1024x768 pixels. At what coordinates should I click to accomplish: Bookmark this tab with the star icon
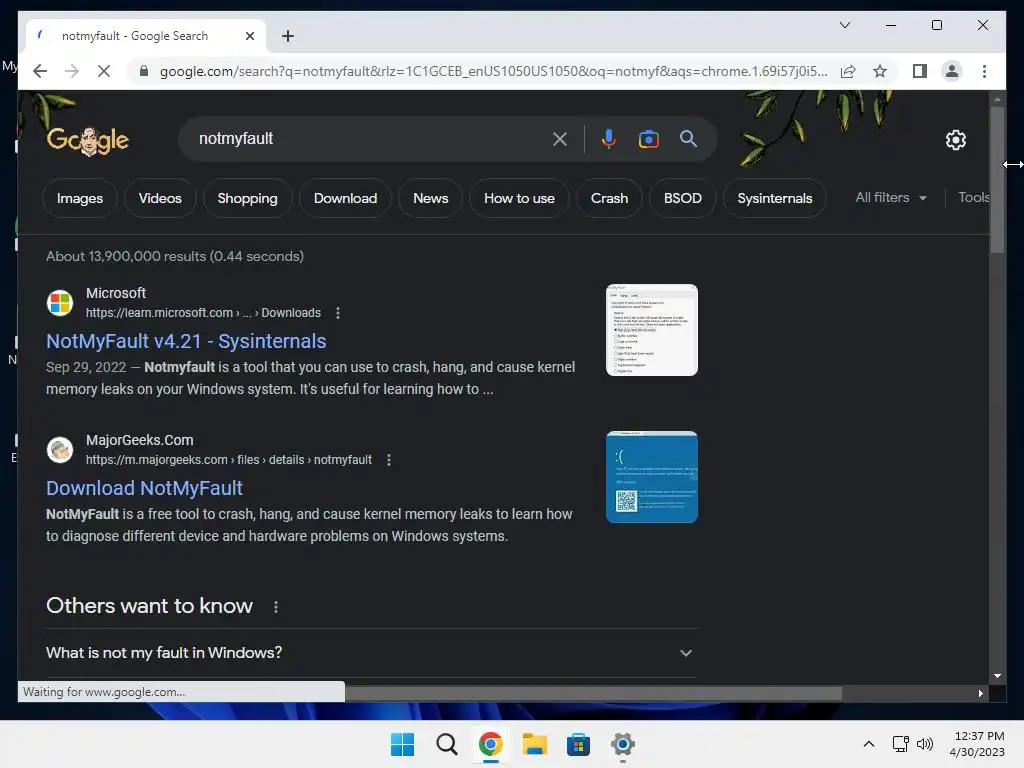point(880,71)
